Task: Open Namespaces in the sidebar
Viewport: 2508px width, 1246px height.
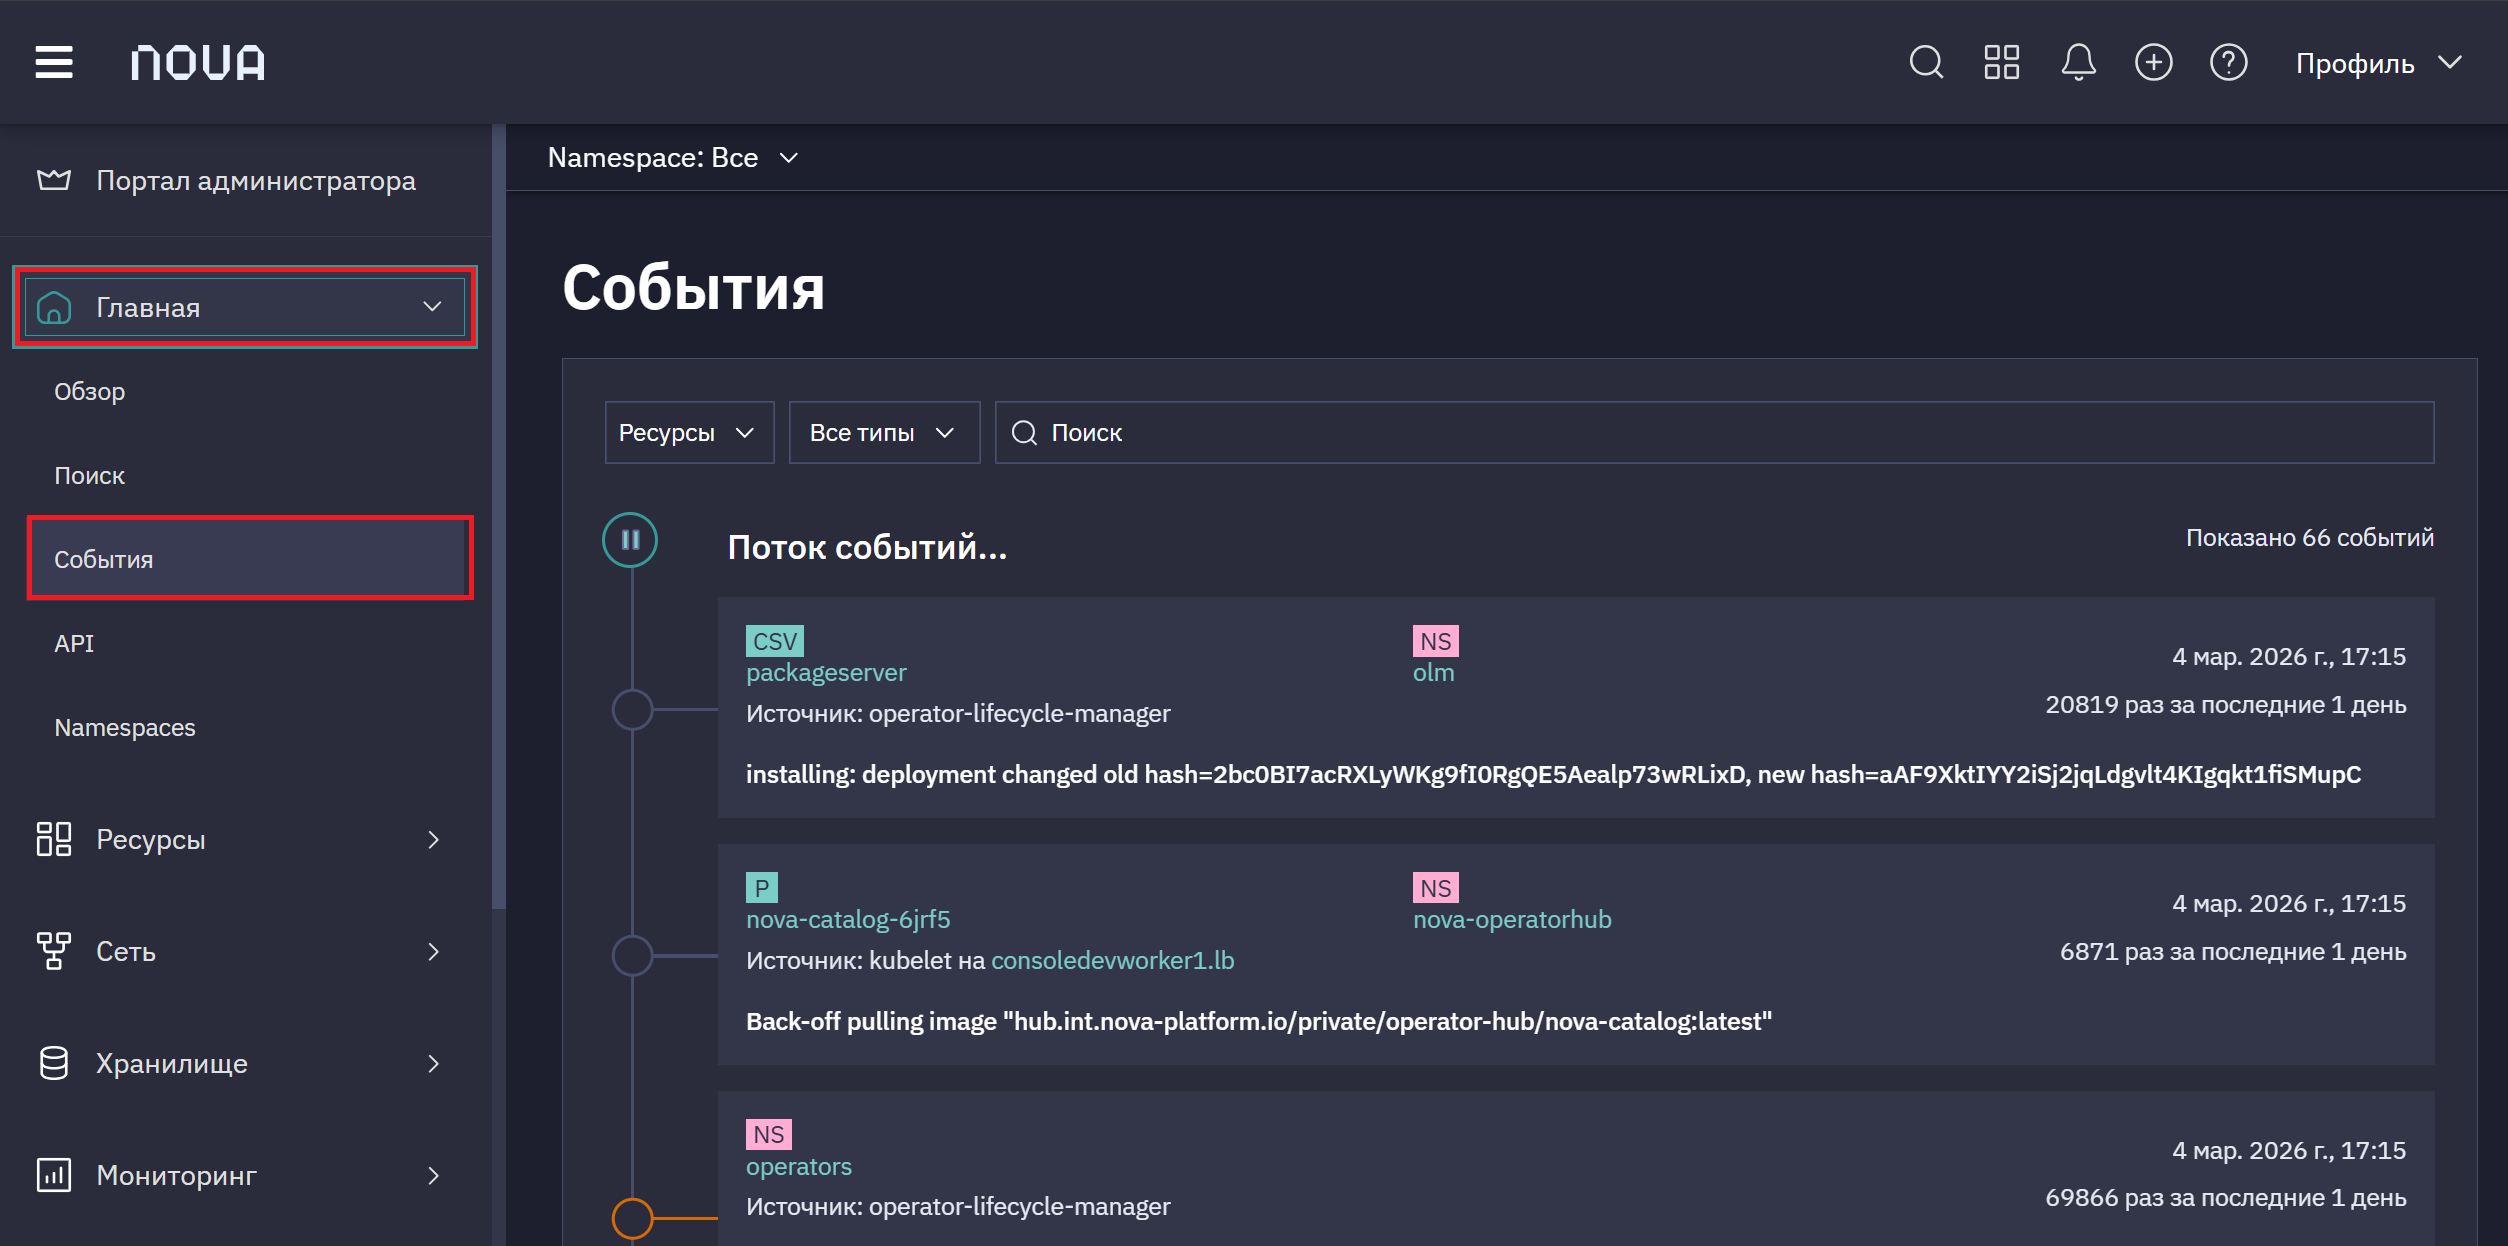Action: 125,727
